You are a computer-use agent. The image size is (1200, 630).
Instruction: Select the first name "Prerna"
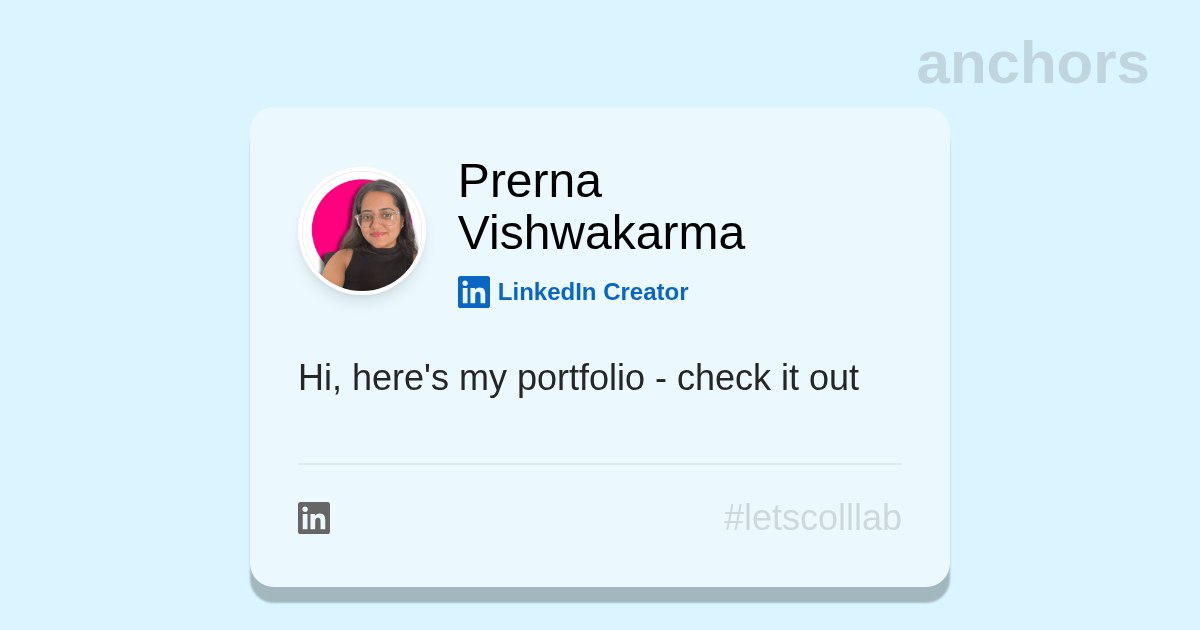pyautogui.click(x=529, y=181)
